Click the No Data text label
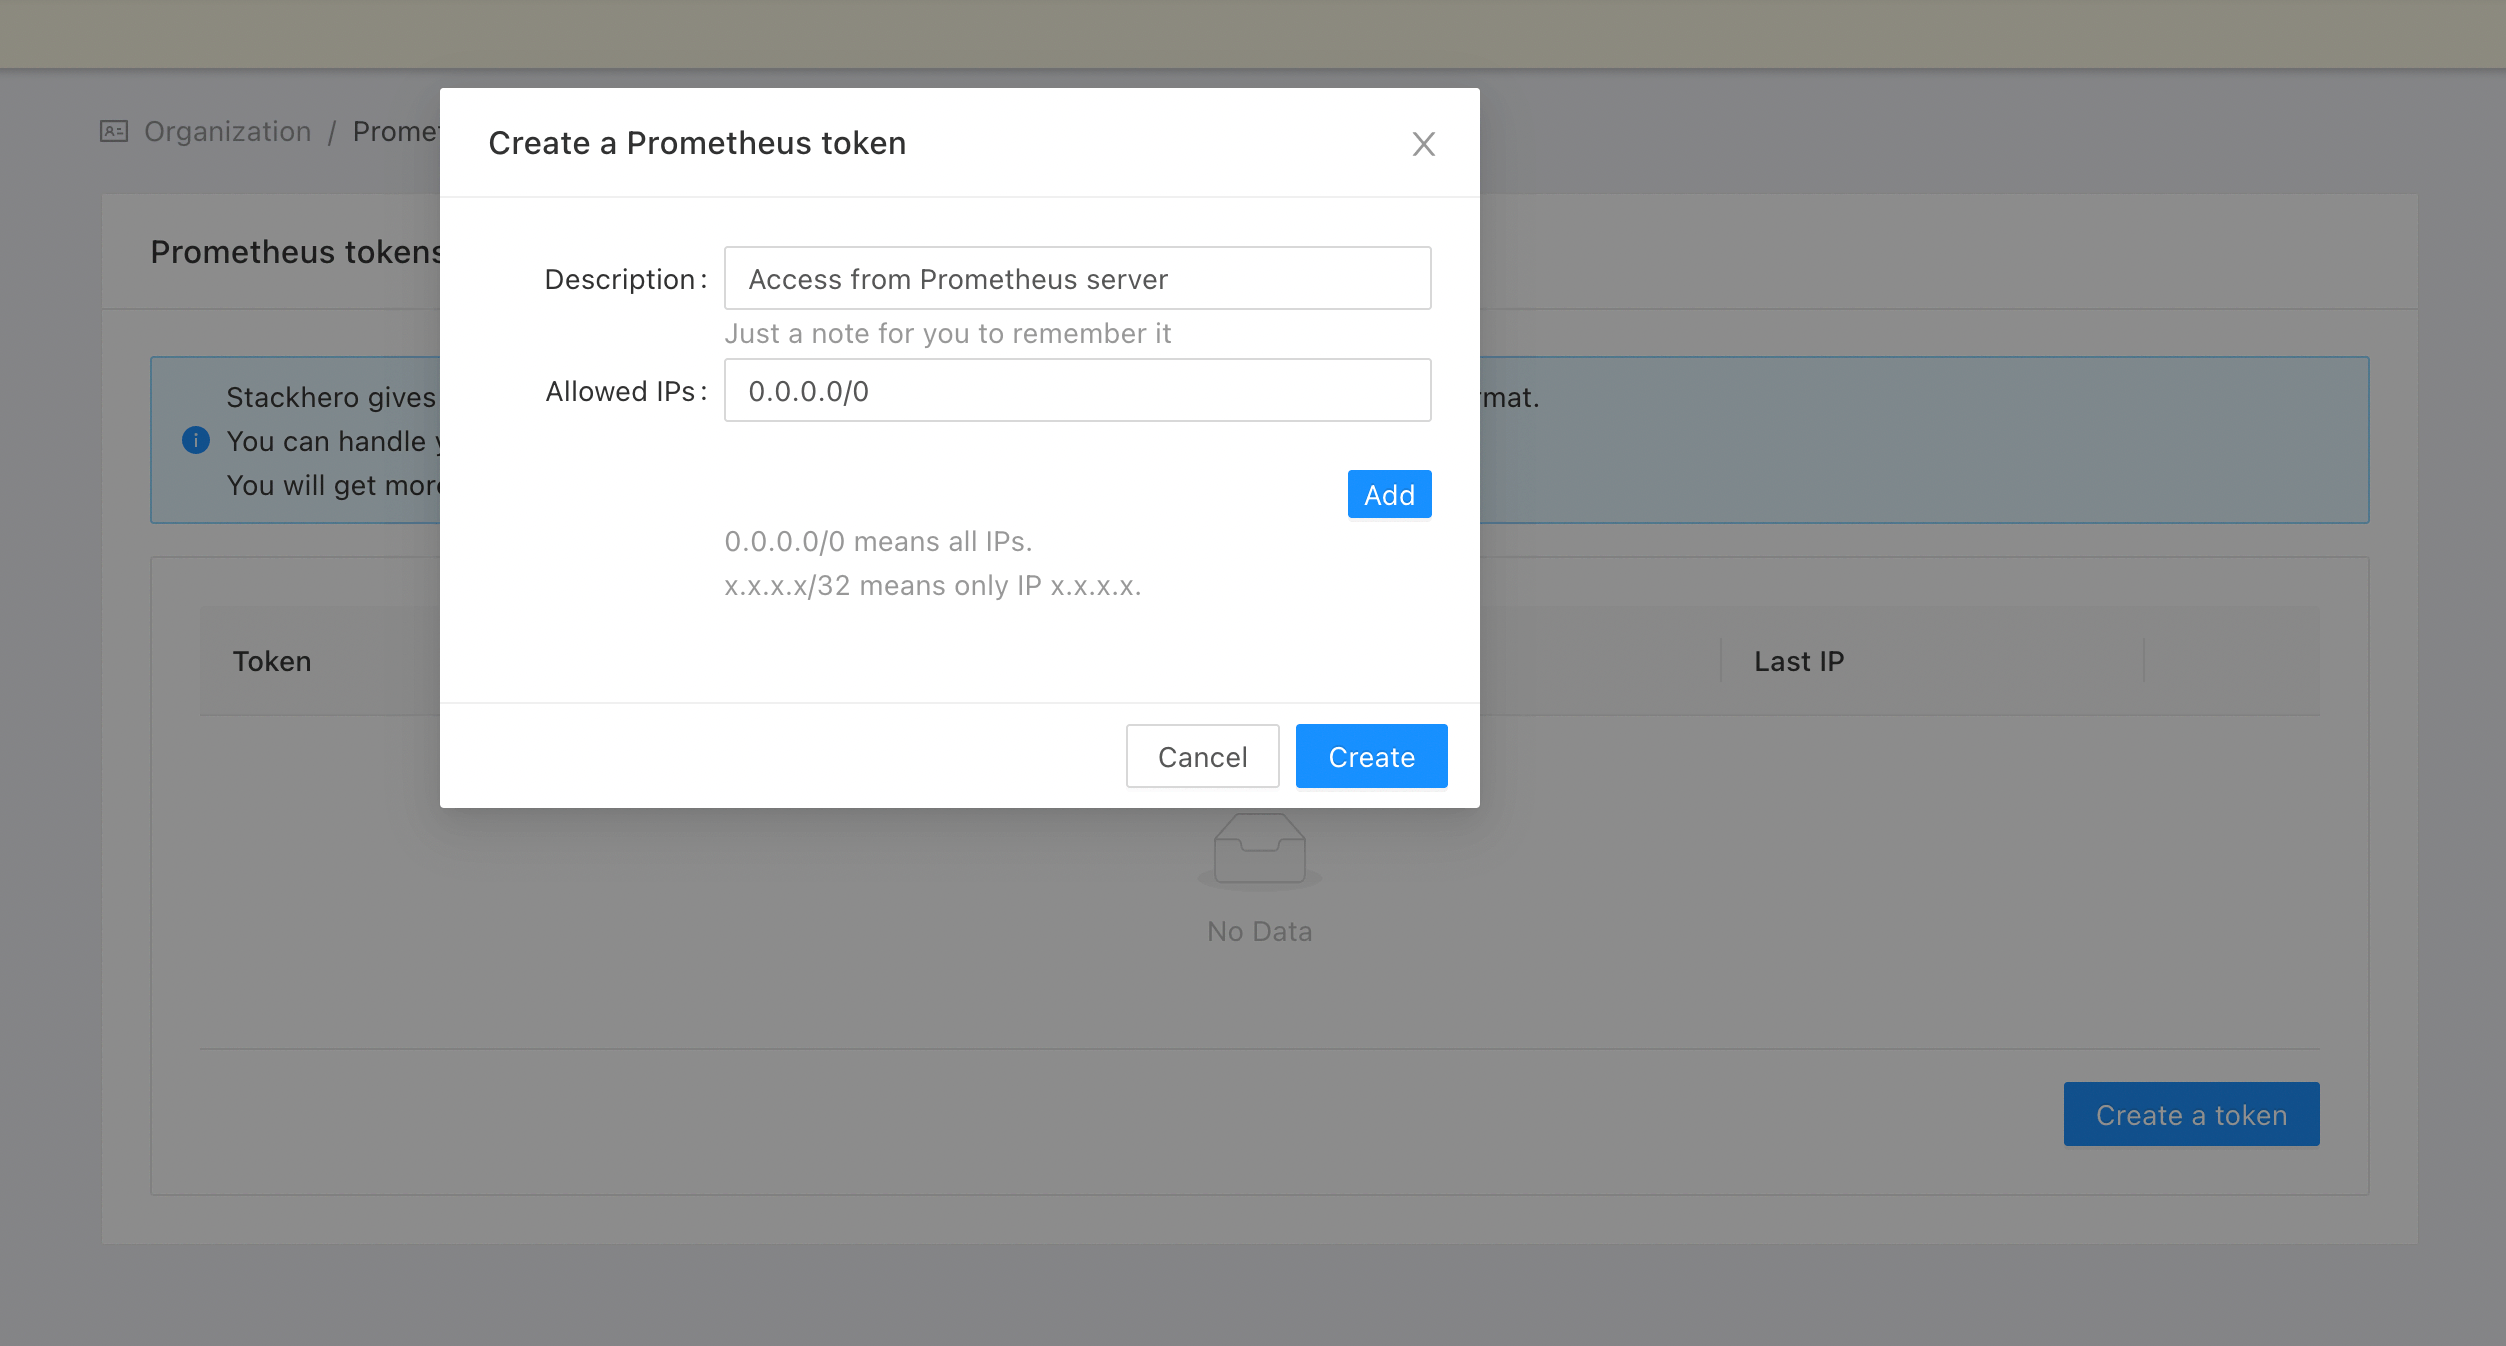 [x=1259, y=931]
